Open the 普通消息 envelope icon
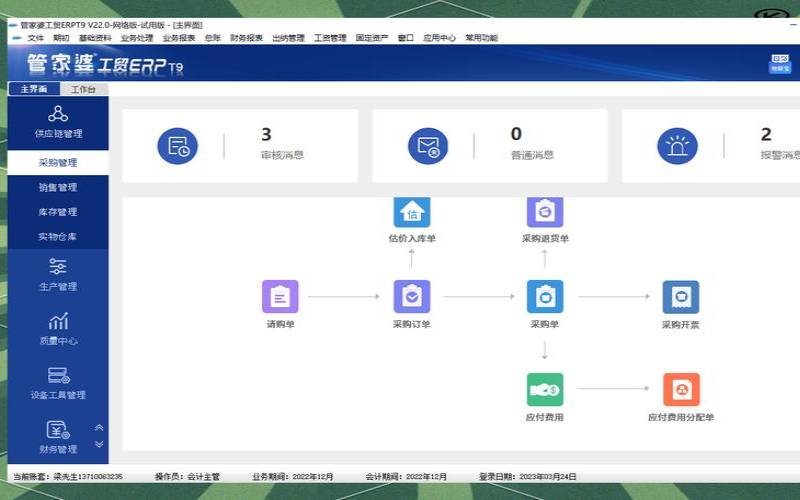Viewport: 800px width, 500px height. (x=428, y=146)
